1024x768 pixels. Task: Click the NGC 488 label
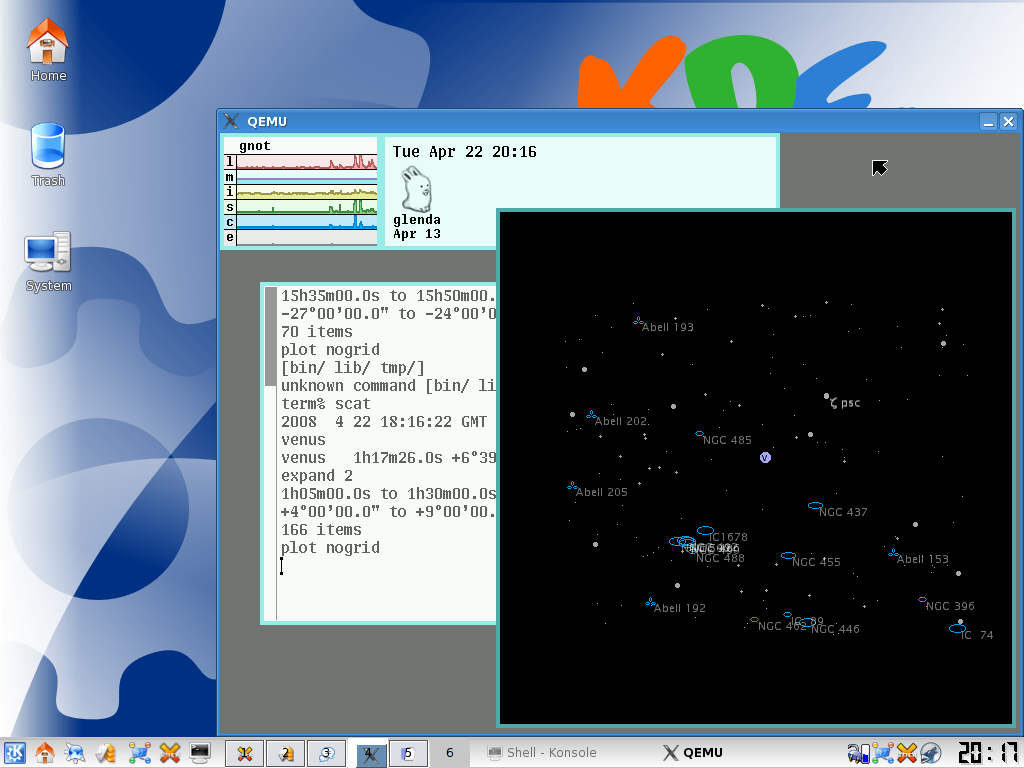(720, 558)
